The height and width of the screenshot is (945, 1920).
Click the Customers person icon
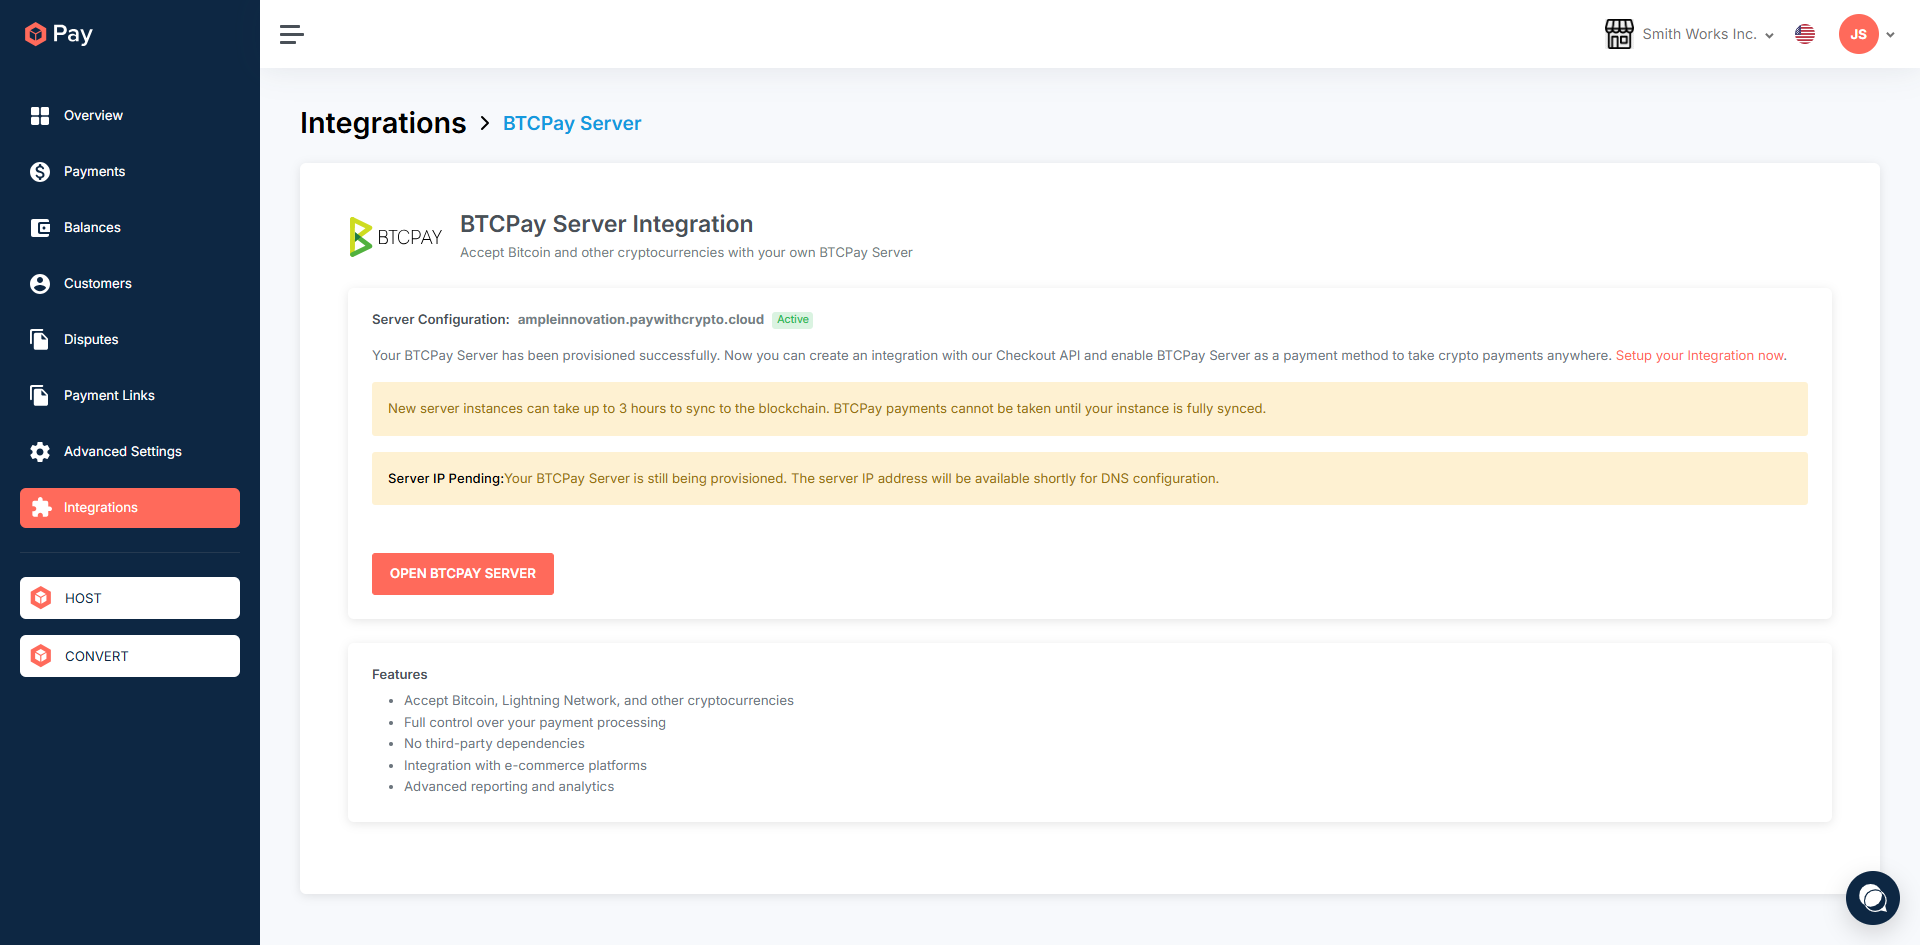40,284
